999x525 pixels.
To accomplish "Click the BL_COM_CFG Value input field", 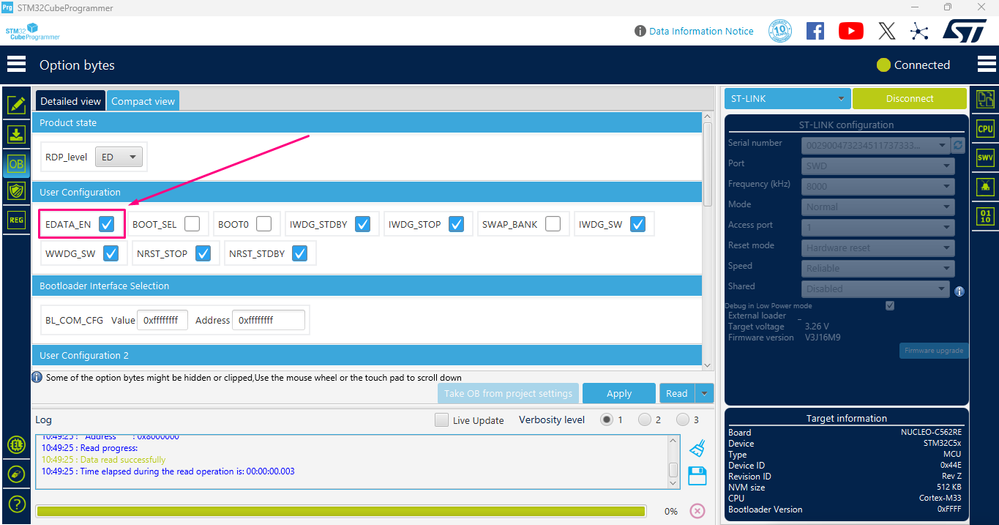I will coord(162,320).
